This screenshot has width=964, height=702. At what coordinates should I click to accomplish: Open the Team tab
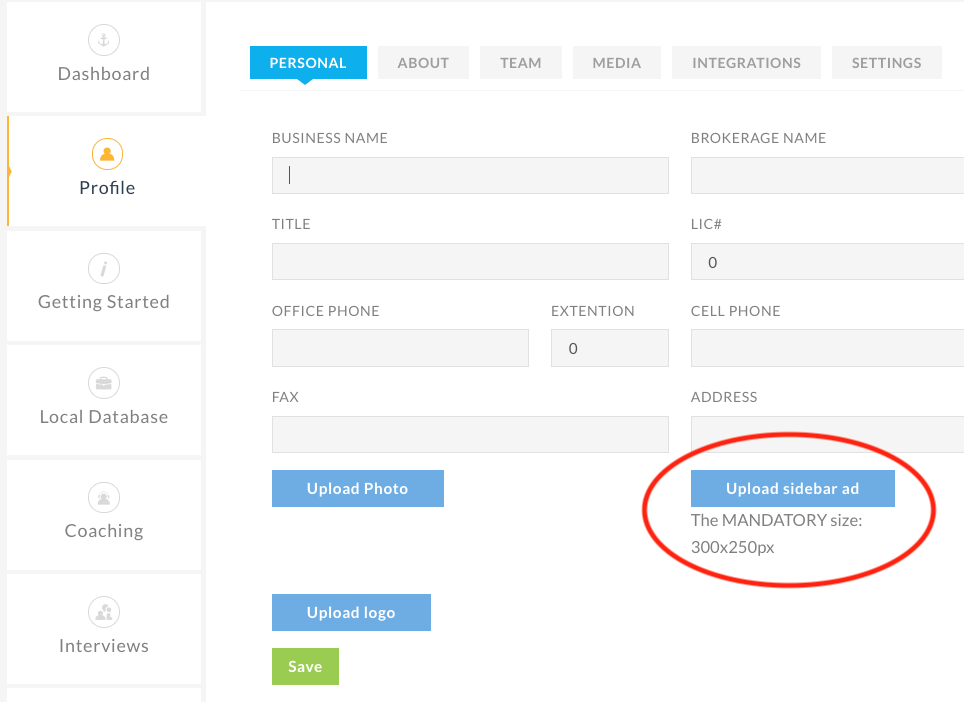(x=521, y=63)
